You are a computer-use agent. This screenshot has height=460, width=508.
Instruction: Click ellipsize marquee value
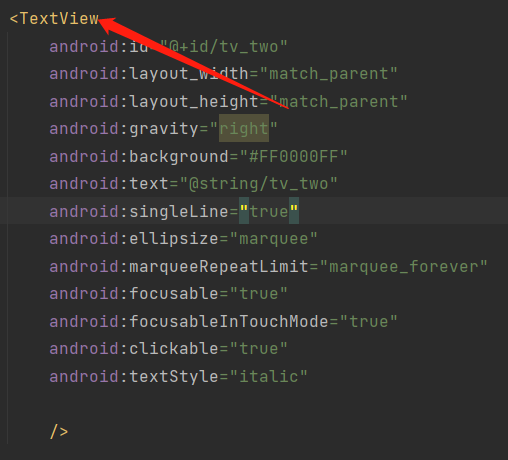(x=273, y=239)
